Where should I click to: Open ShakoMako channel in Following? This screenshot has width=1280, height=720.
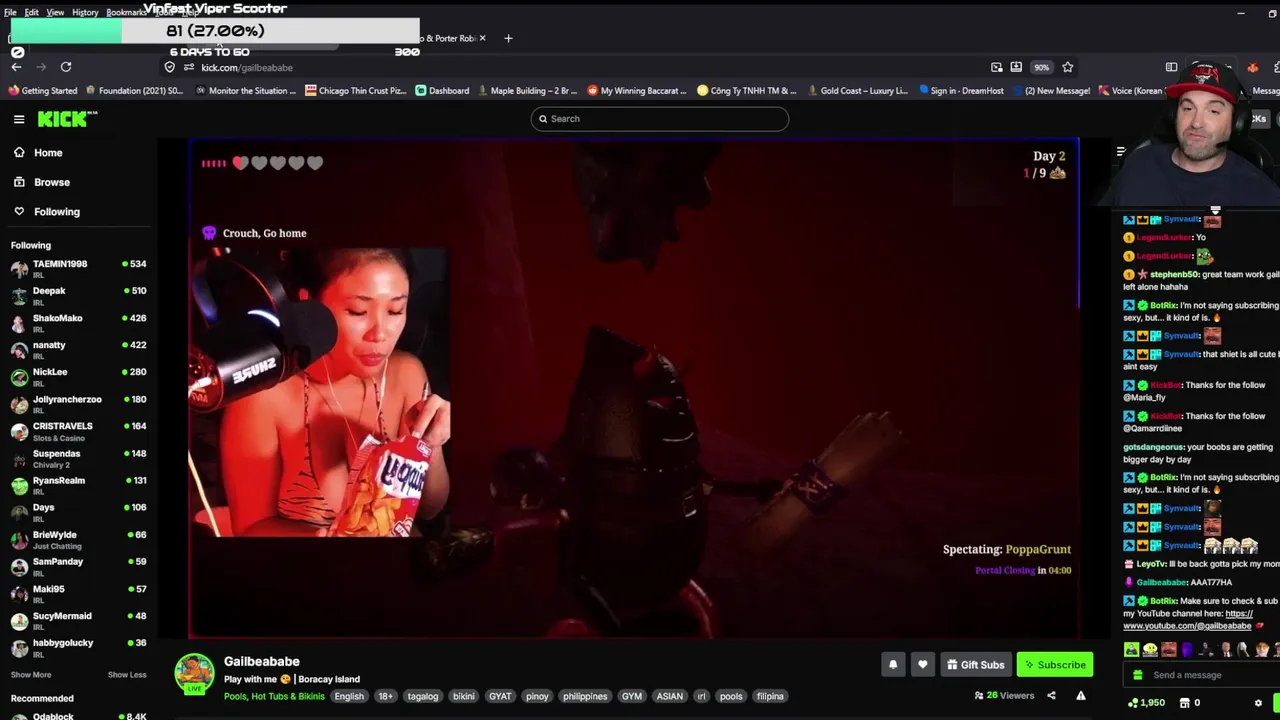click(78, 322)
